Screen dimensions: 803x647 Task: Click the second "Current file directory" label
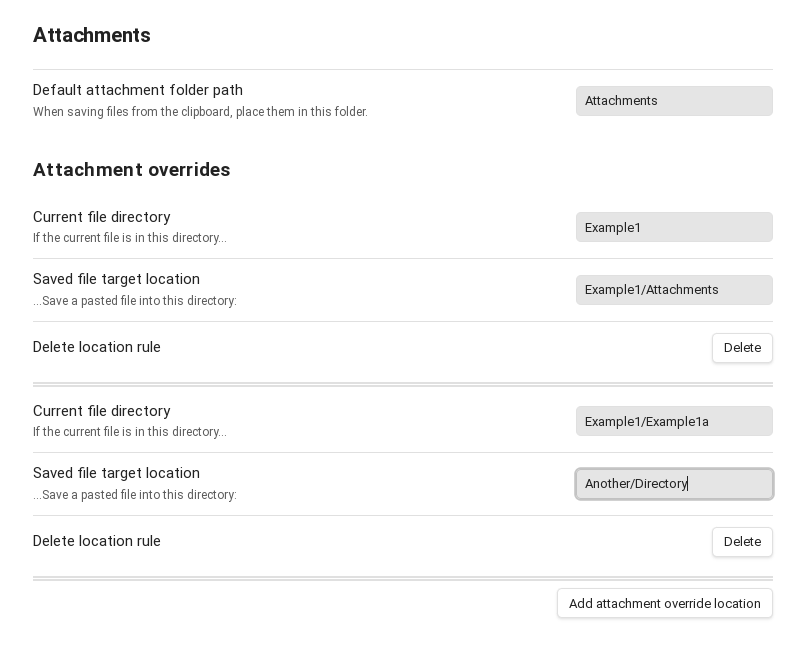[102, 411]
